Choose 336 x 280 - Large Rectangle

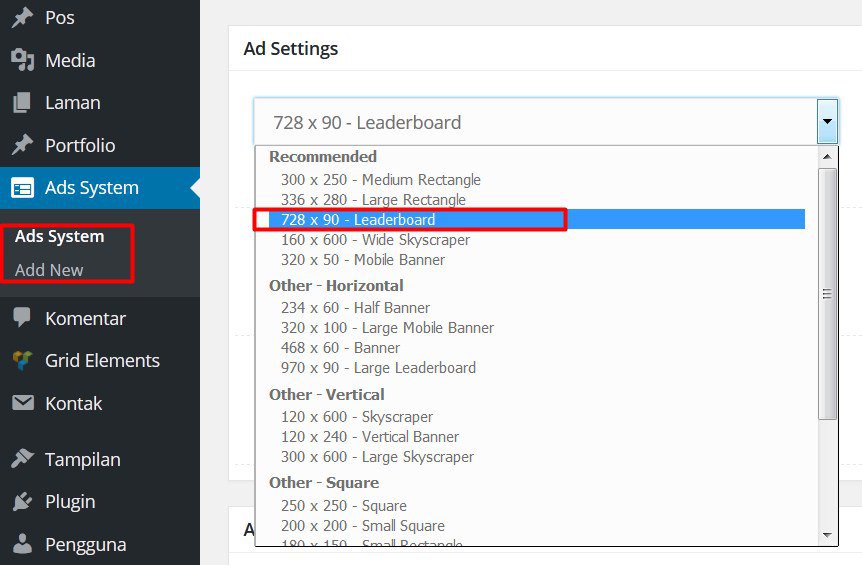click(x=373, y=200)
